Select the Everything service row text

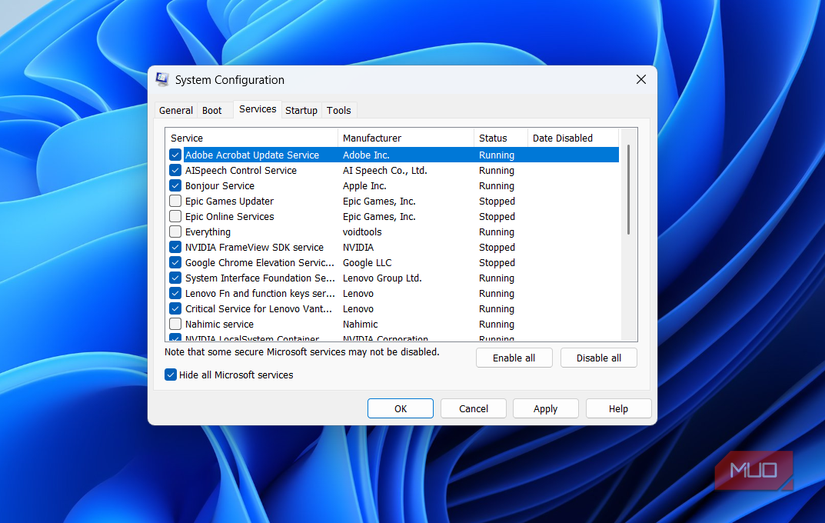(x=208, y=232)
